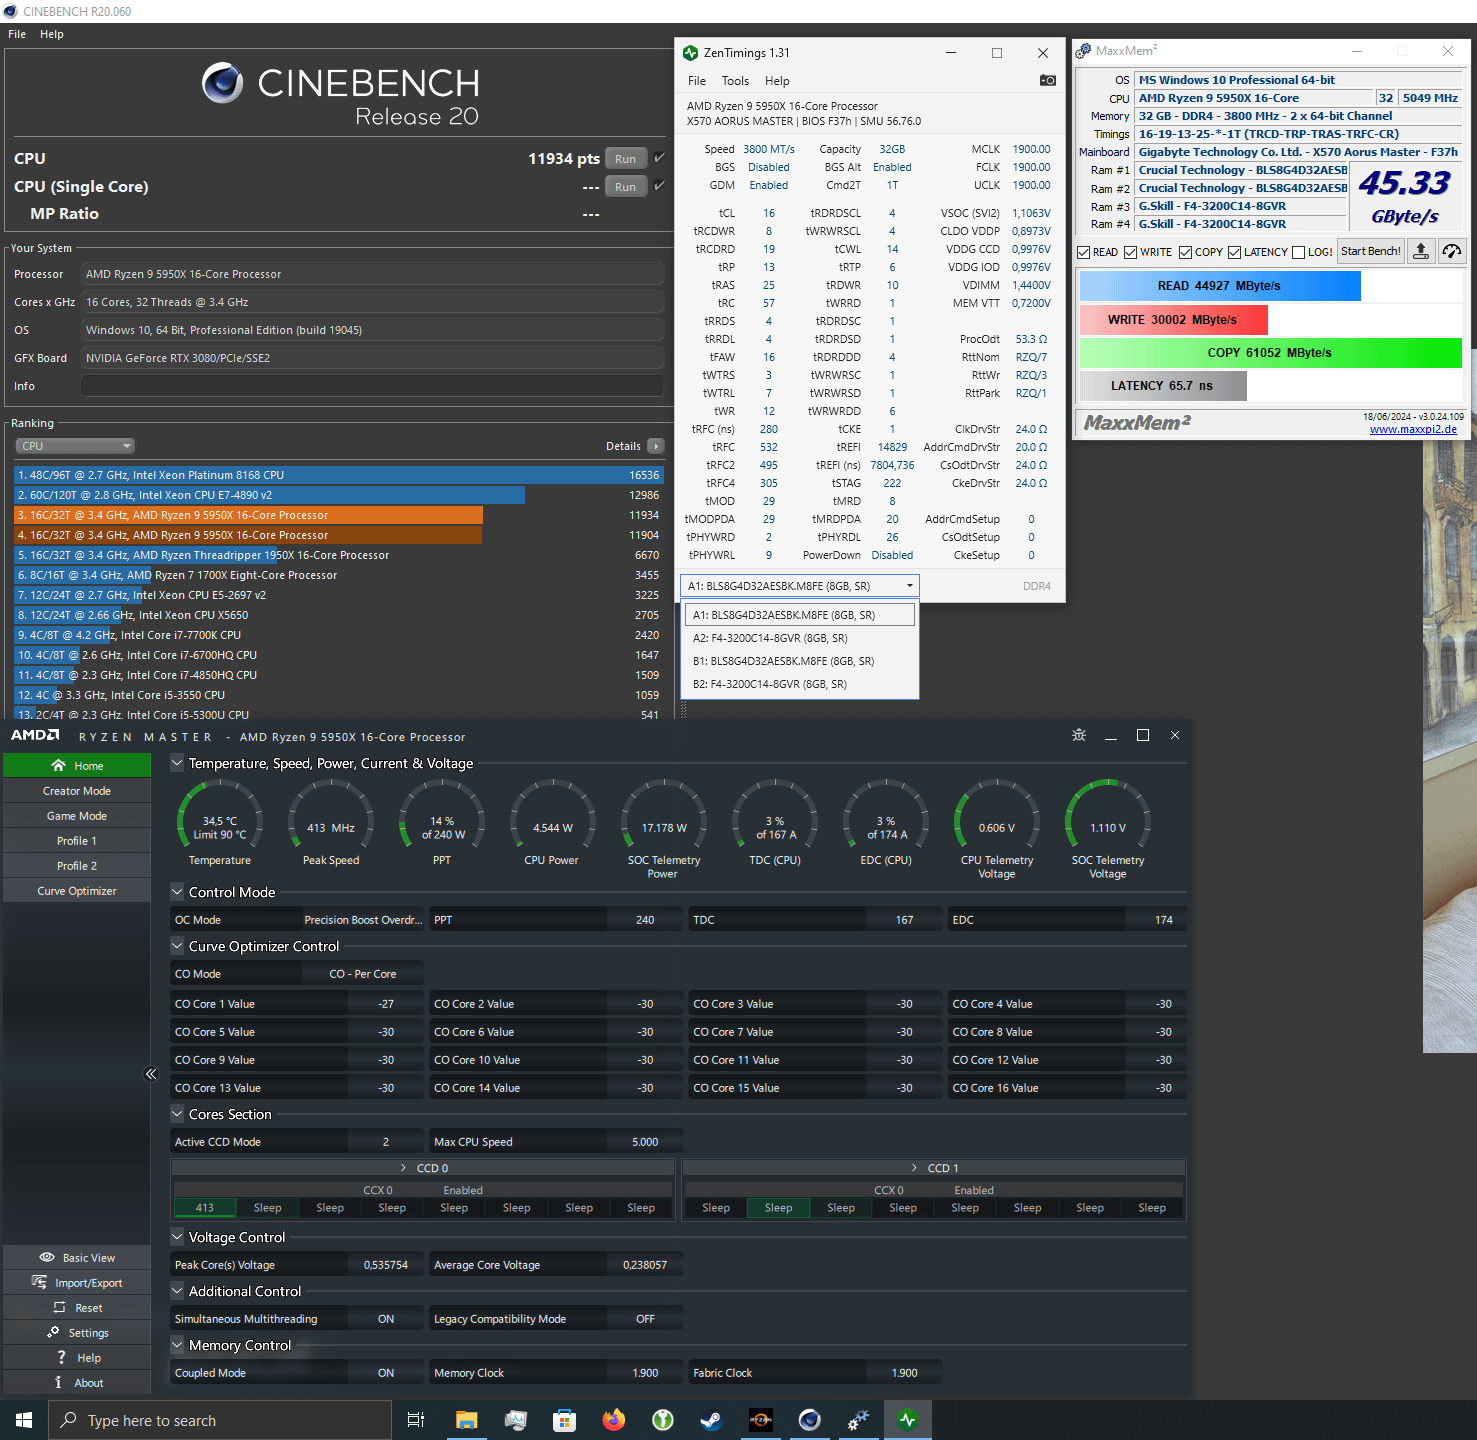Viewport: 1477px width, 1440px height.
Task: Select the Intel Xeon Platinum 8168 ranking row
Action: click(x=339, y=475)
